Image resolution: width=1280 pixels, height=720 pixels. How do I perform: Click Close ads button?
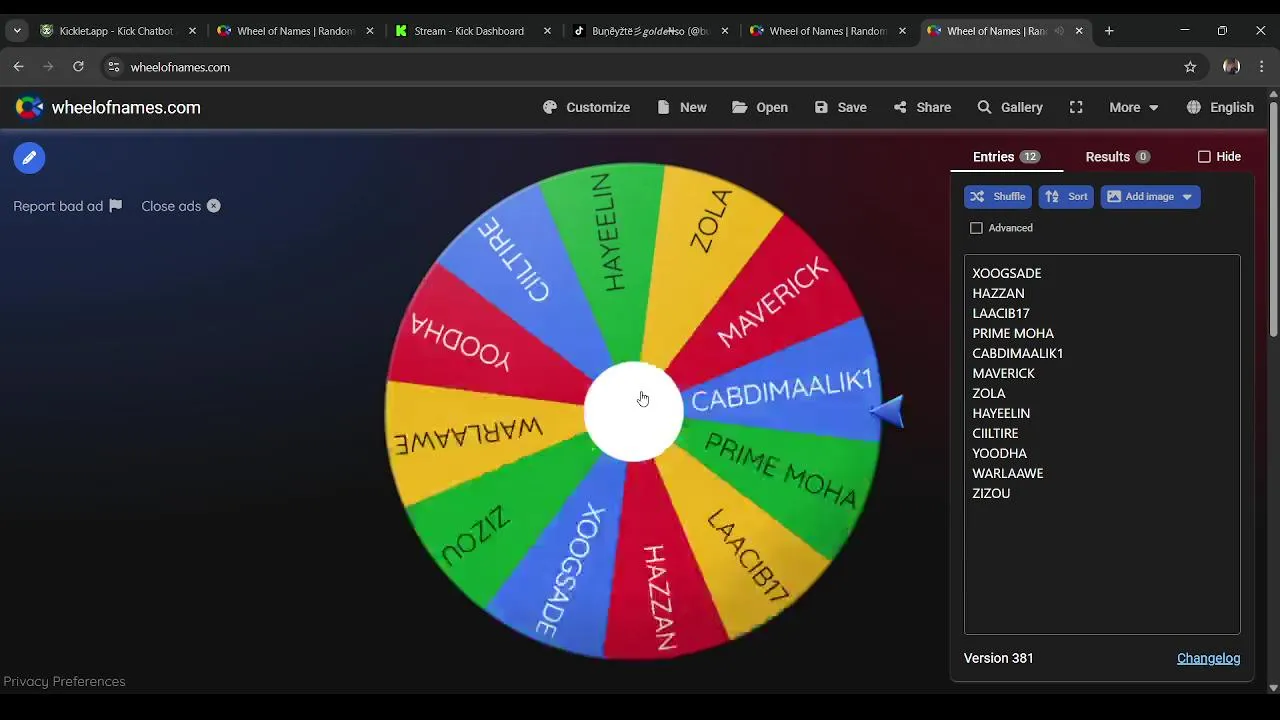click(181, 206)
